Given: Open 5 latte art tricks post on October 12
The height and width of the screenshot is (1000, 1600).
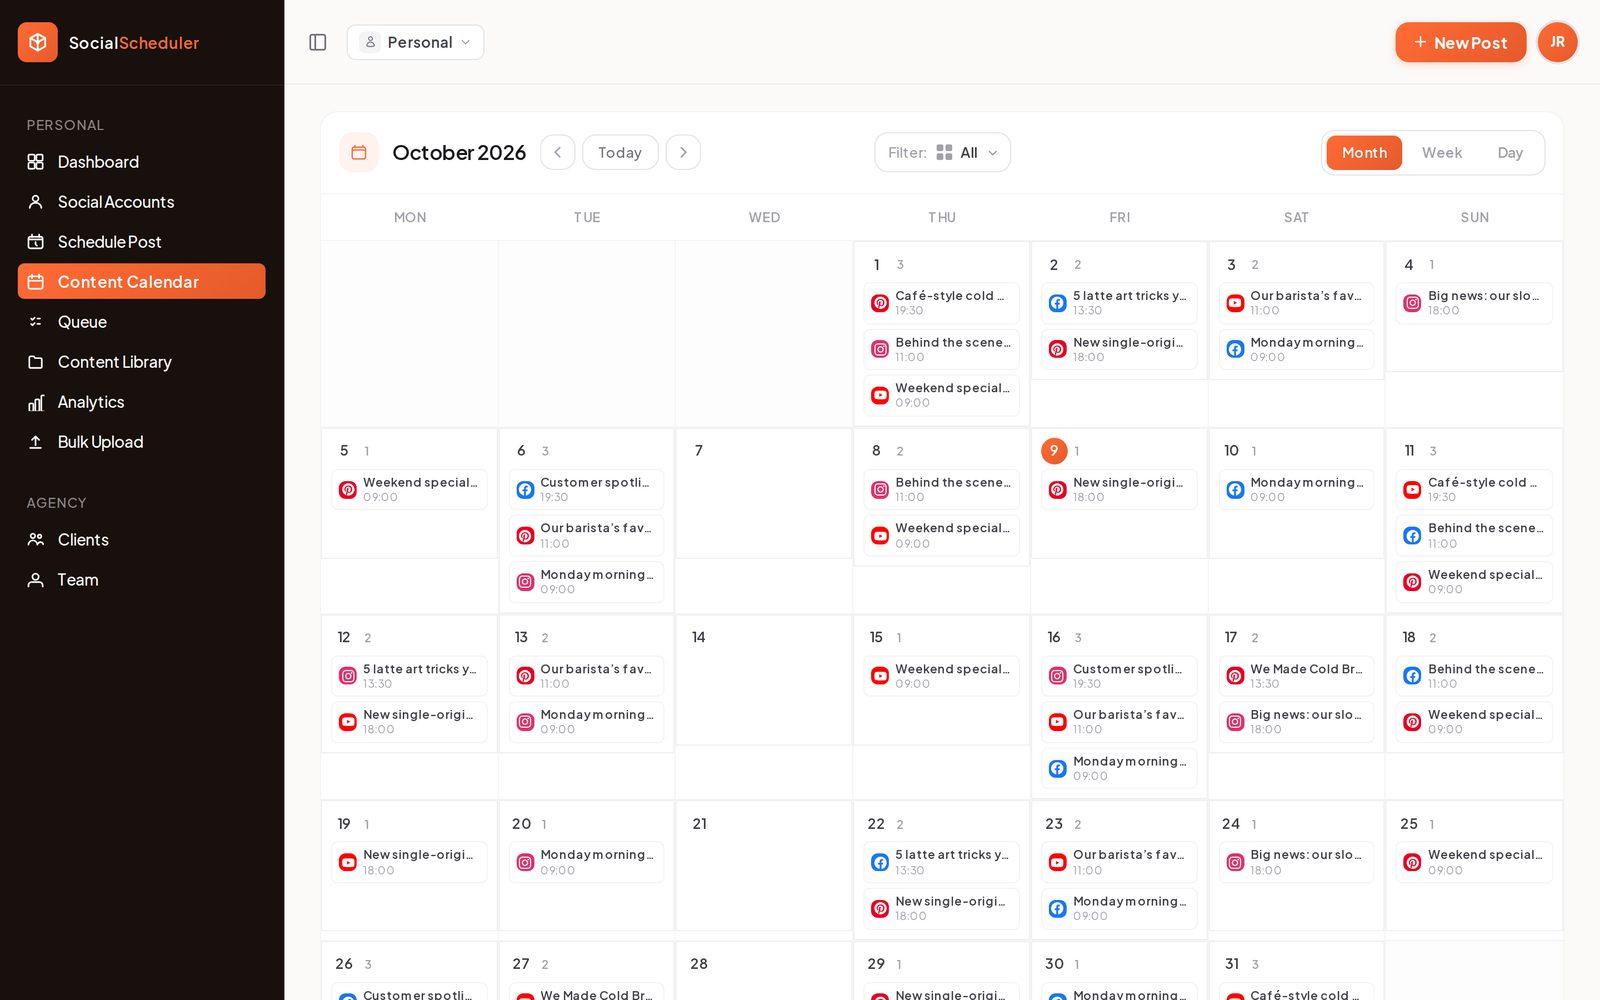Looking at the screenshot, I should 409,676.
